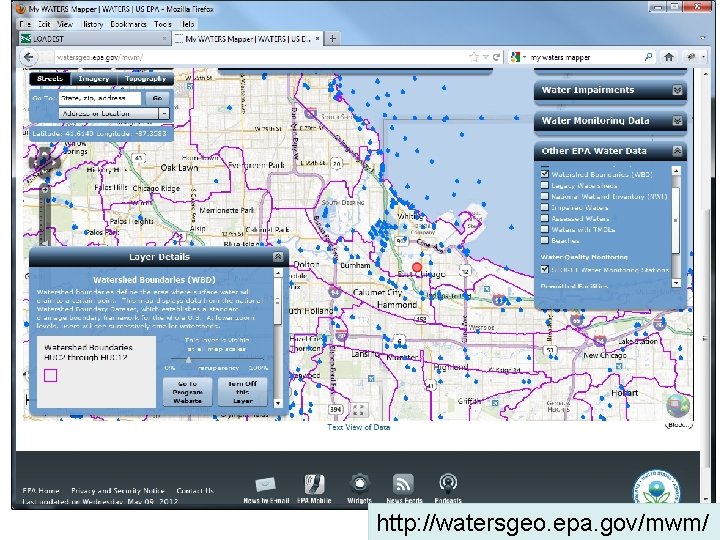Open the Edit menu
The height and width of the screenshot is (540, 720).
(44, 24)
